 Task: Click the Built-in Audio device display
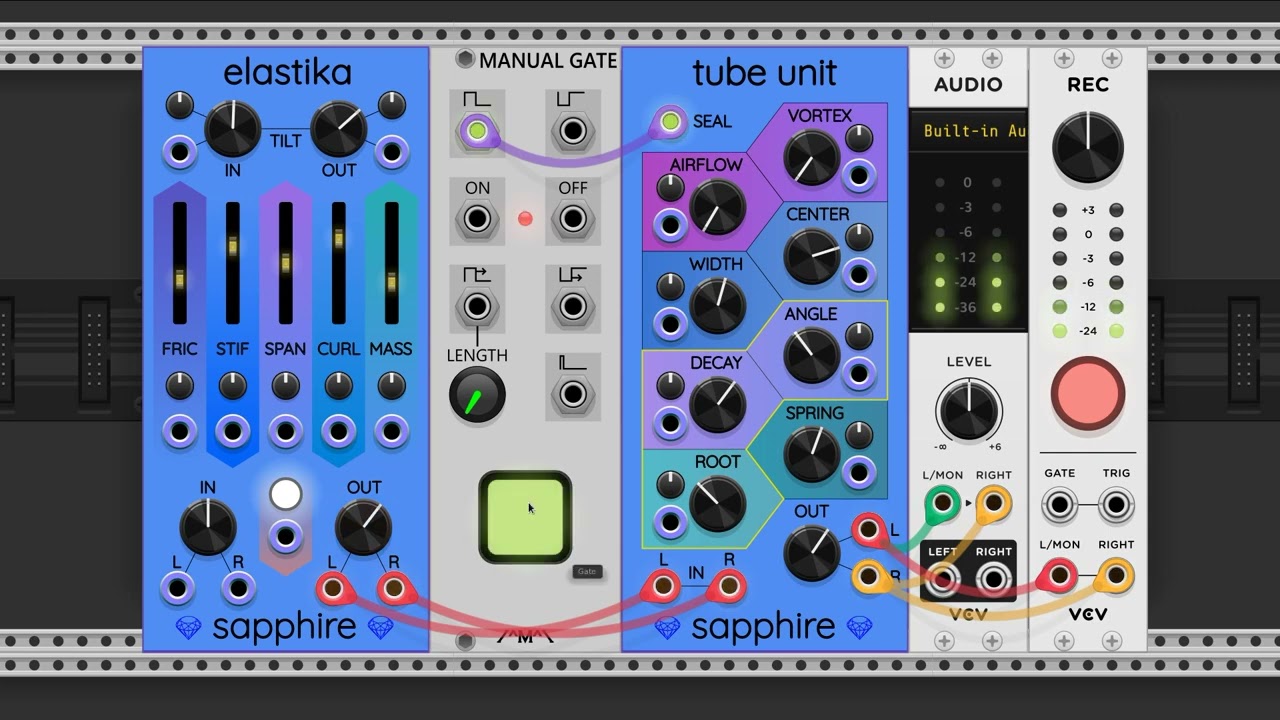click(x=968, y=131)
